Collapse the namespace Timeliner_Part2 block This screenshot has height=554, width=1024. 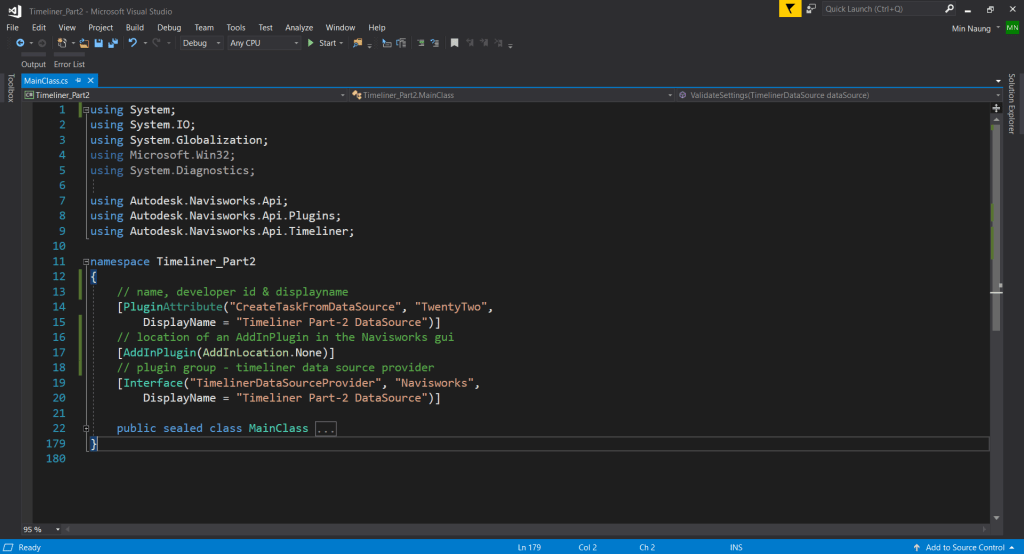(86, 262)
